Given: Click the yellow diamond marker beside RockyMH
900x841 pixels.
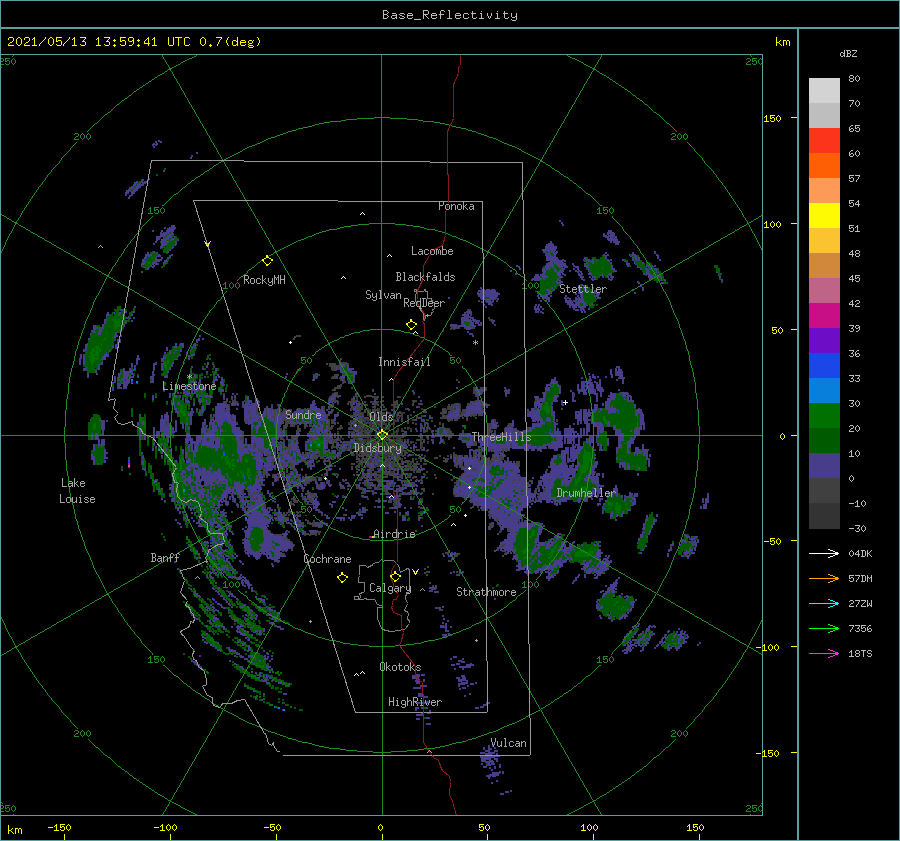Looking at the screenshot, I should (267, 261).
